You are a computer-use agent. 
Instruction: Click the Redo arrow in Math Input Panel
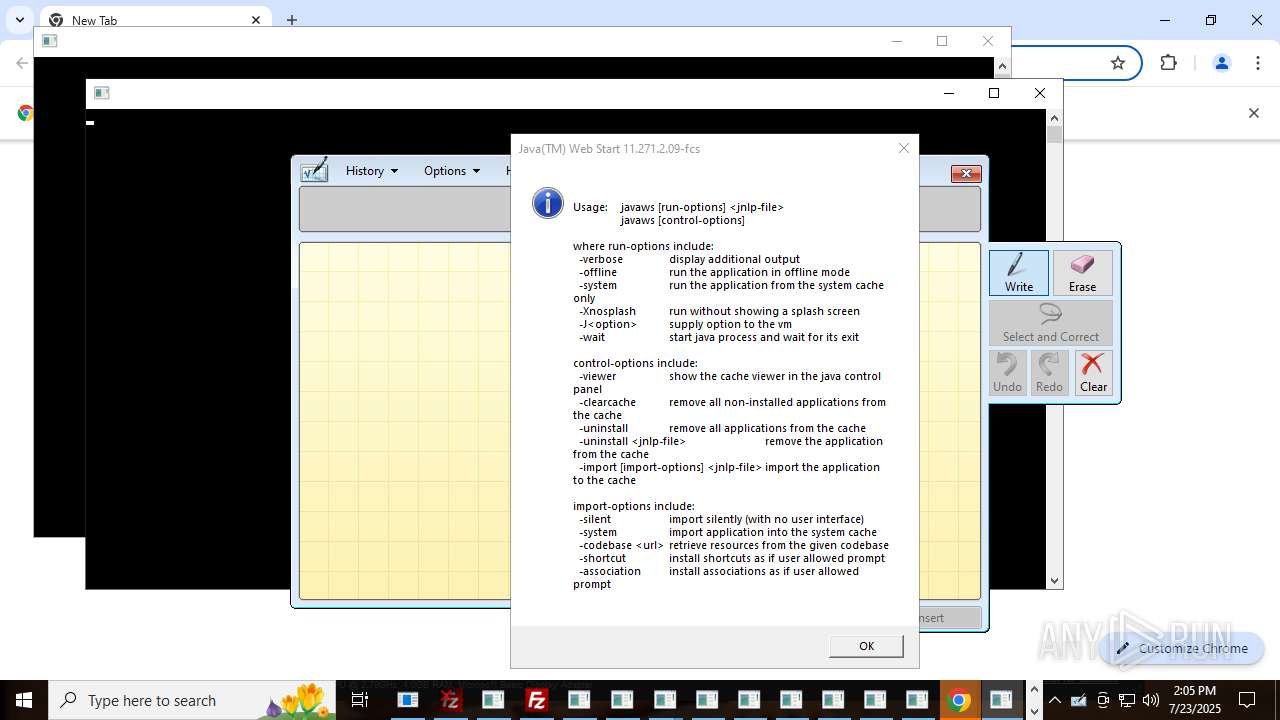(1049, 373)
